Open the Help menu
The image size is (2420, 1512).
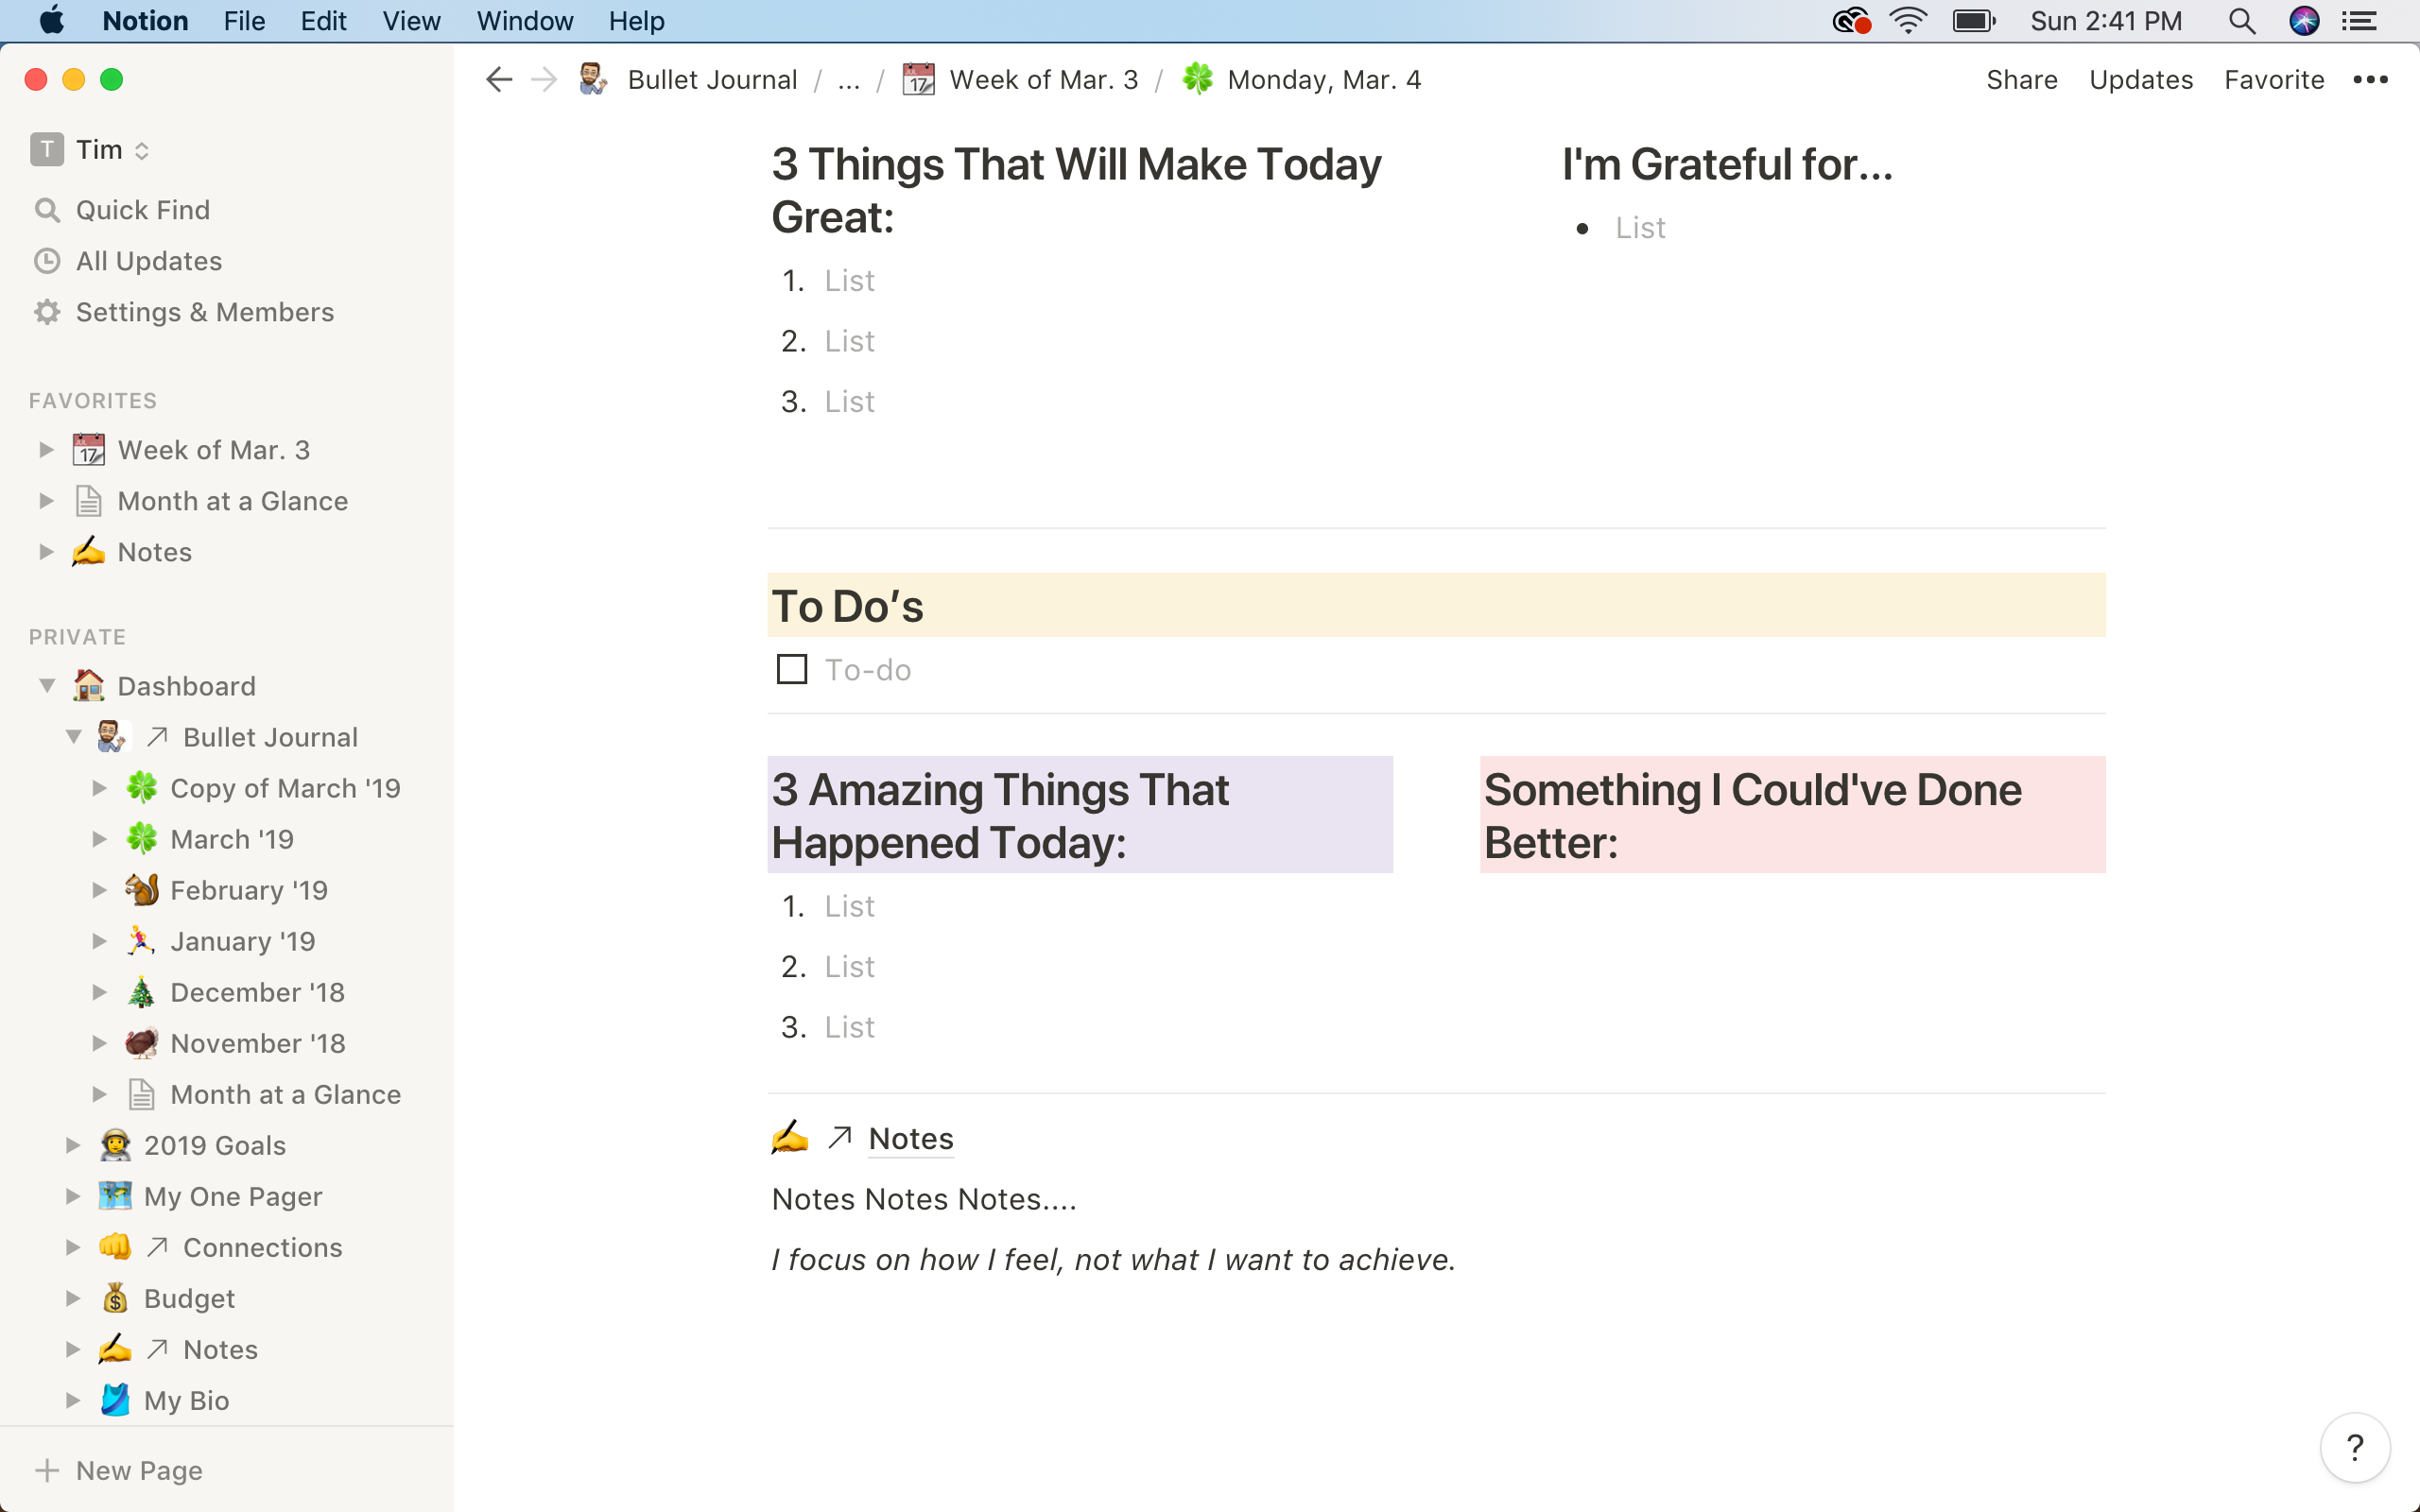click(x=636, y=21)
